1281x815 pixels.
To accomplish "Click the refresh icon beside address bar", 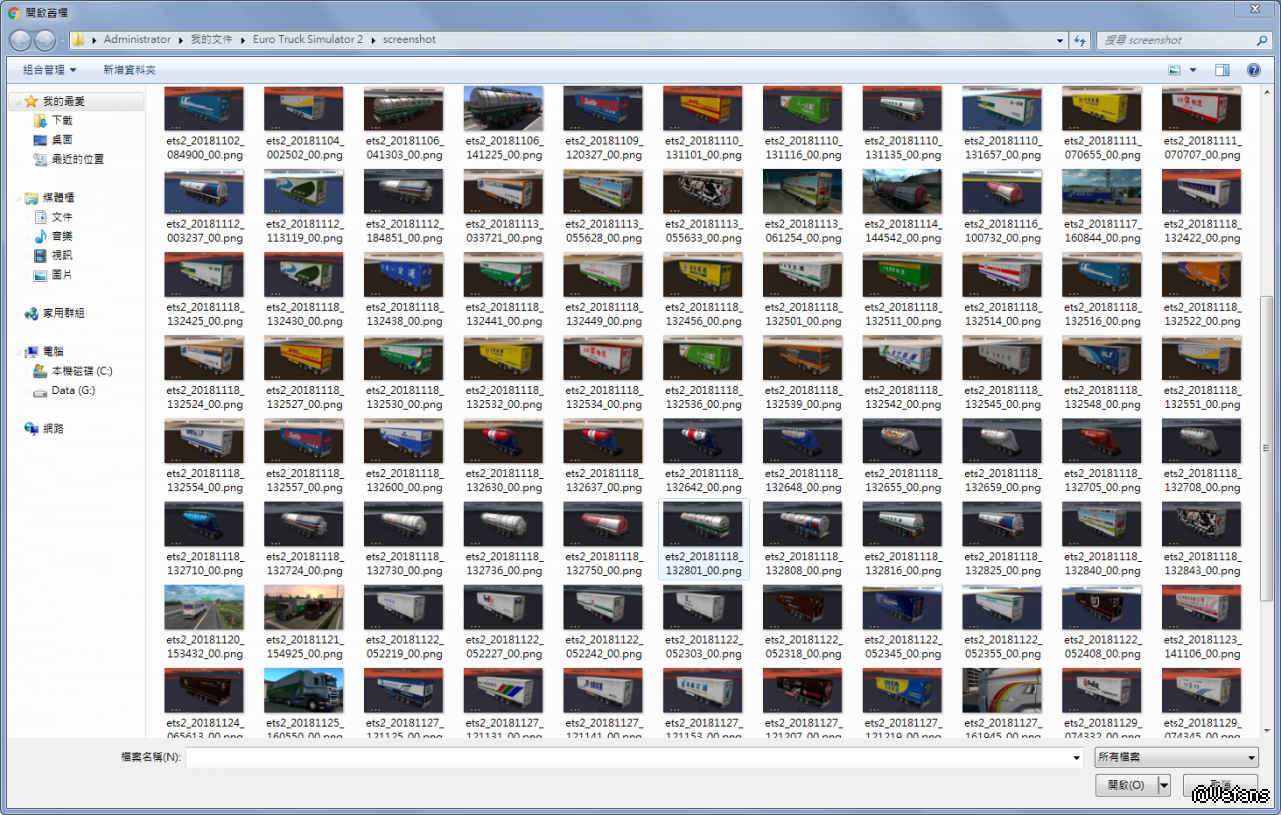I will pyautogui.click(x=1080, y=40).
